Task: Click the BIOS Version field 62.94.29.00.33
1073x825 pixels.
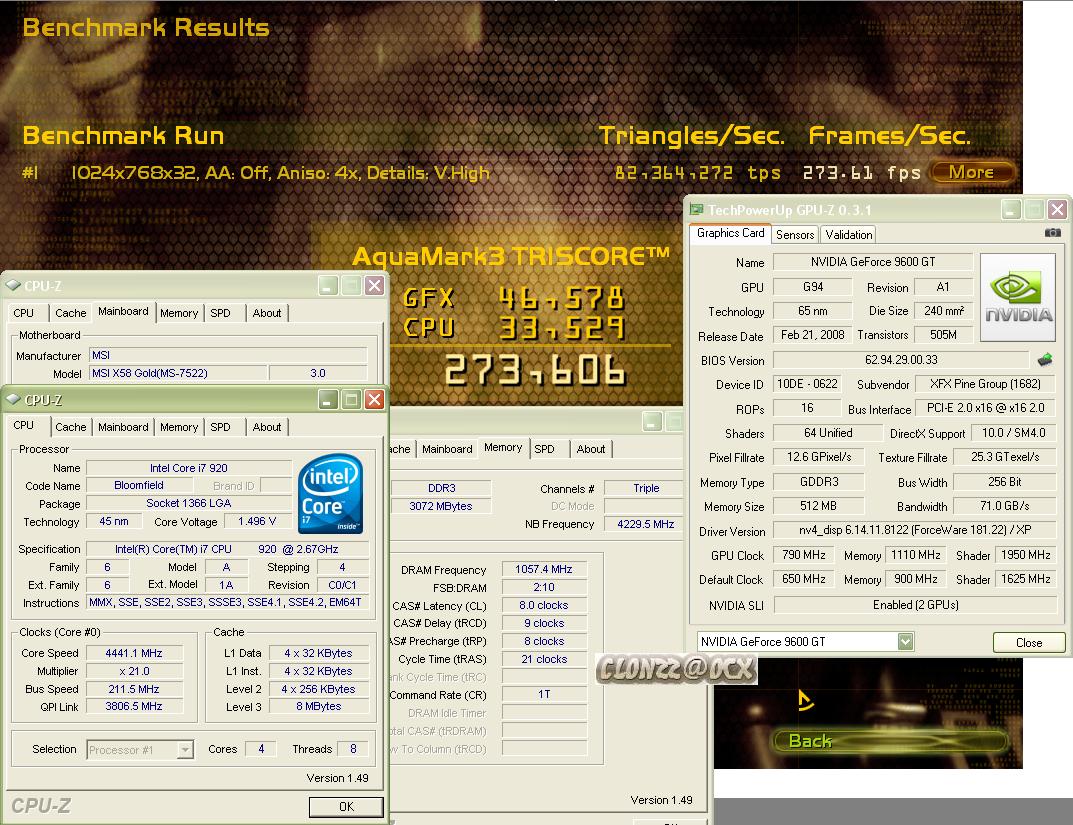Action: 901,360
